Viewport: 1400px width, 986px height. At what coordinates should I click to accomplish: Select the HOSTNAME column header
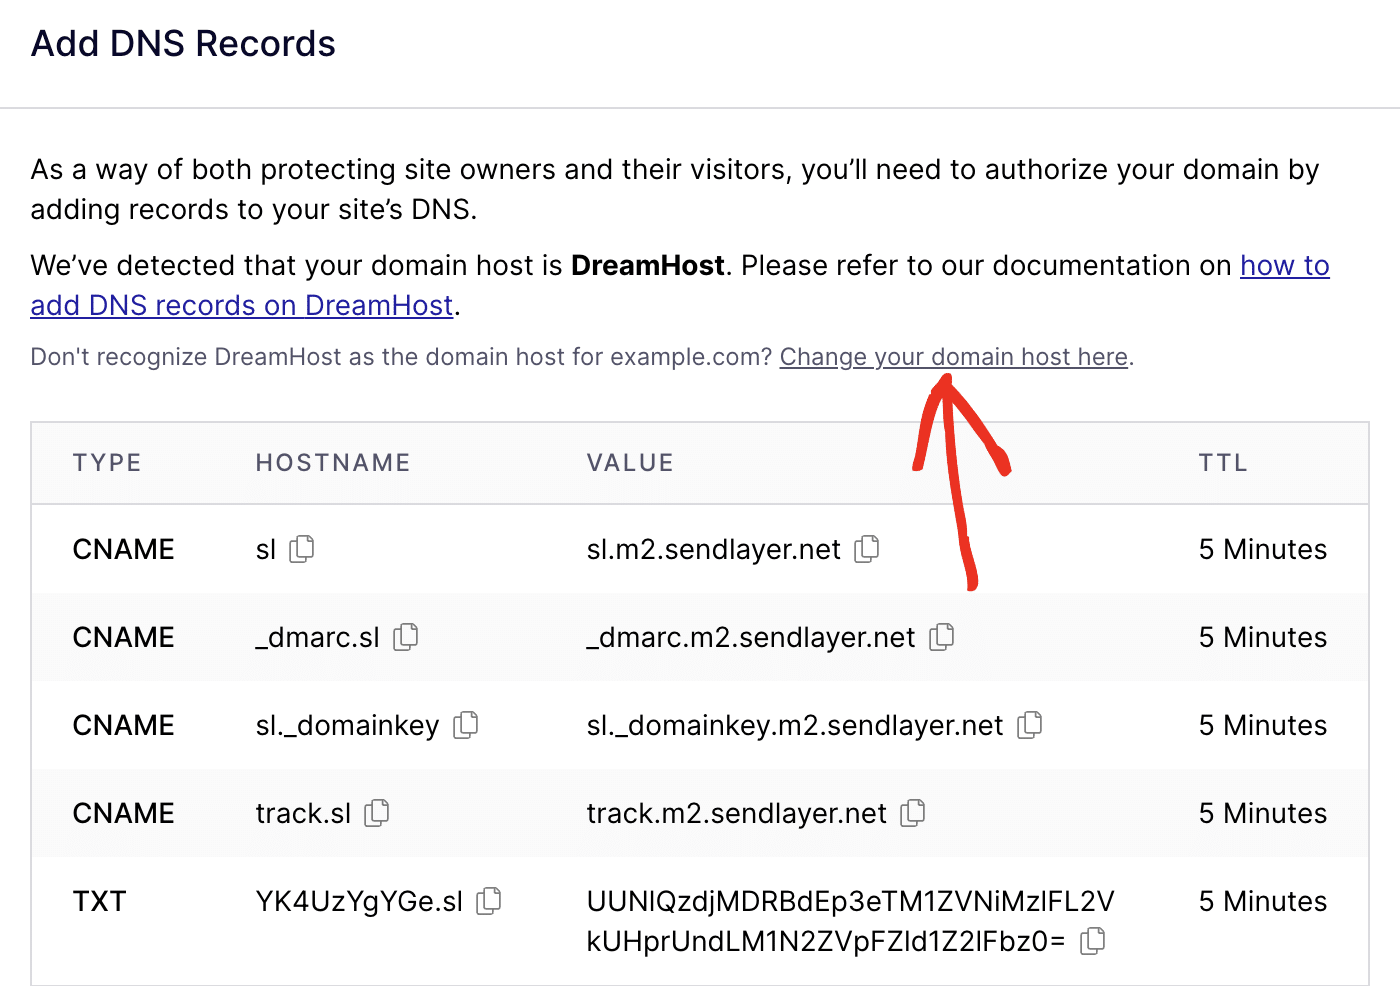(x=332, y=462)
